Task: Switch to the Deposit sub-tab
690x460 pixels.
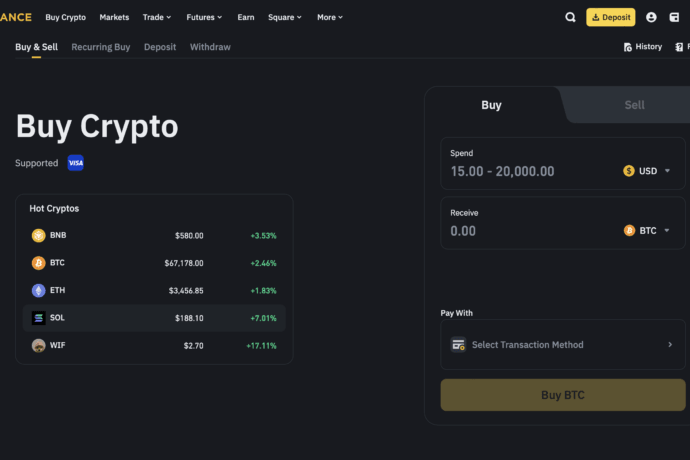Action: [x=160, y=47]
